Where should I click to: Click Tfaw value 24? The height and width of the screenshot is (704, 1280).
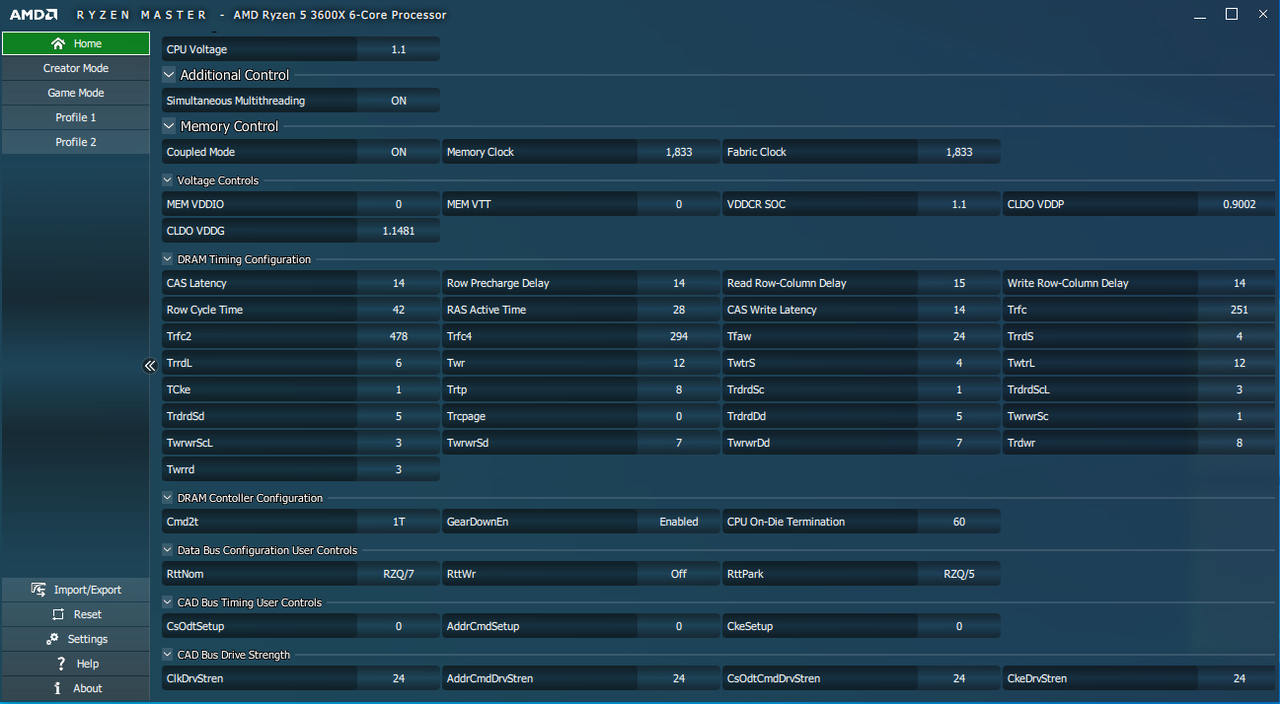[959, 336]
